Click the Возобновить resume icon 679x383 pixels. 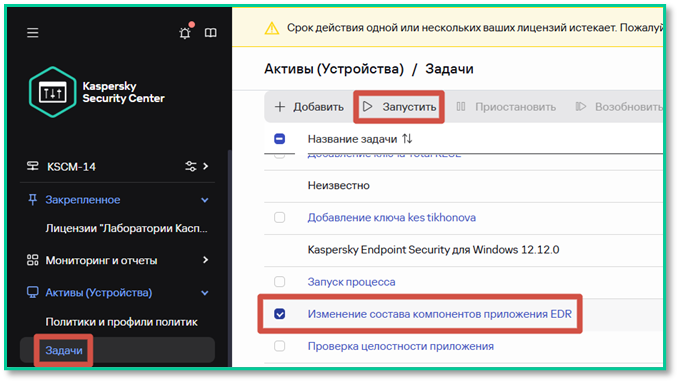click(x=581, y=107)
